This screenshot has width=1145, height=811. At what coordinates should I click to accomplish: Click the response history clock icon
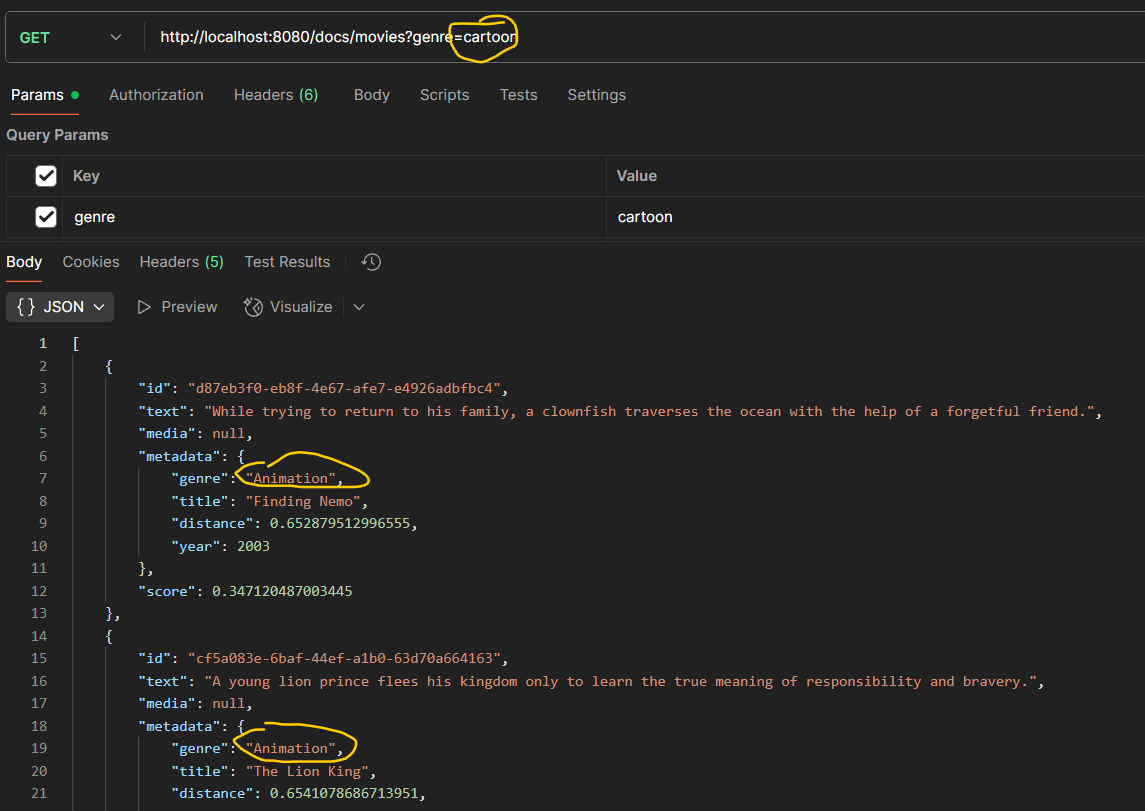coord(371,262)
